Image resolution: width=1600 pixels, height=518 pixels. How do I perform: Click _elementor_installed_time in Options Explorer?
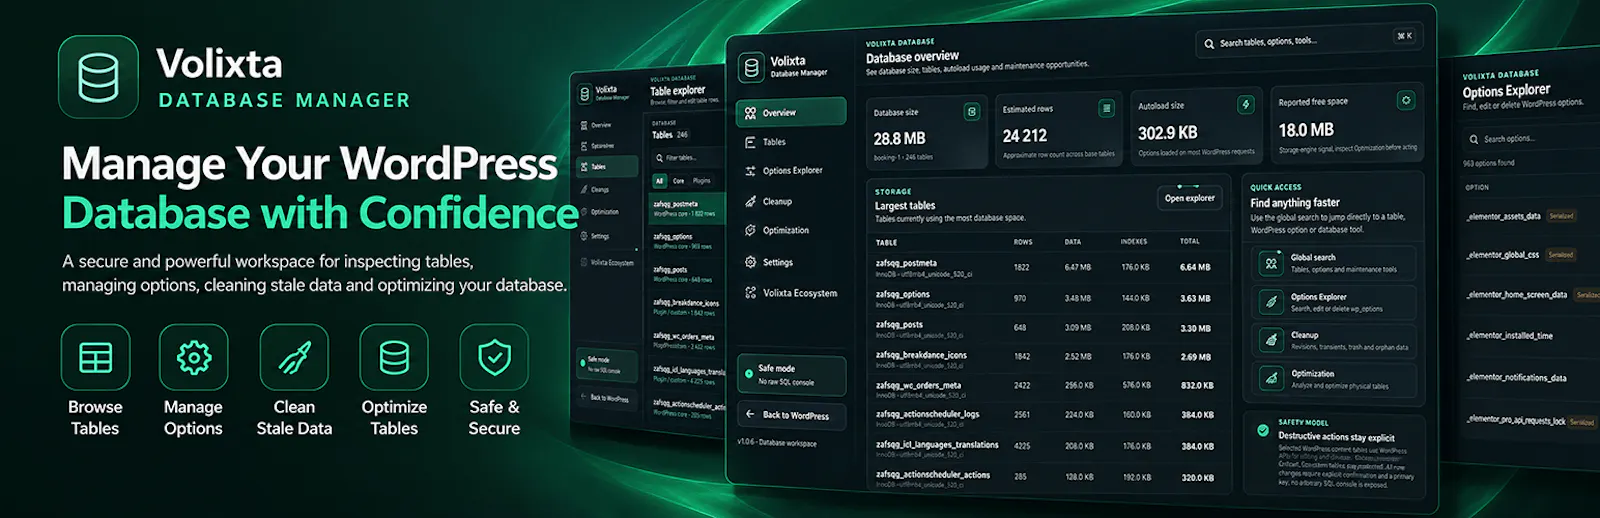pos(1509,336)
